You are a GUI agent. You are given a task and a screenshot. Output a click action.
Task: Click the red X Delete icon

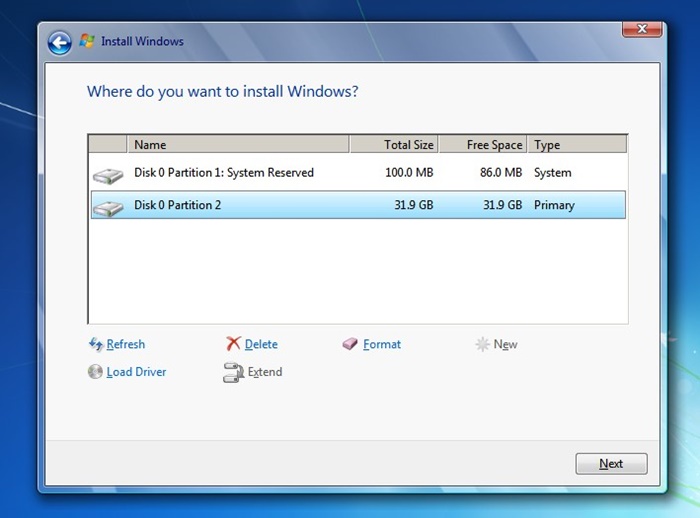click(x=233, y=344)
